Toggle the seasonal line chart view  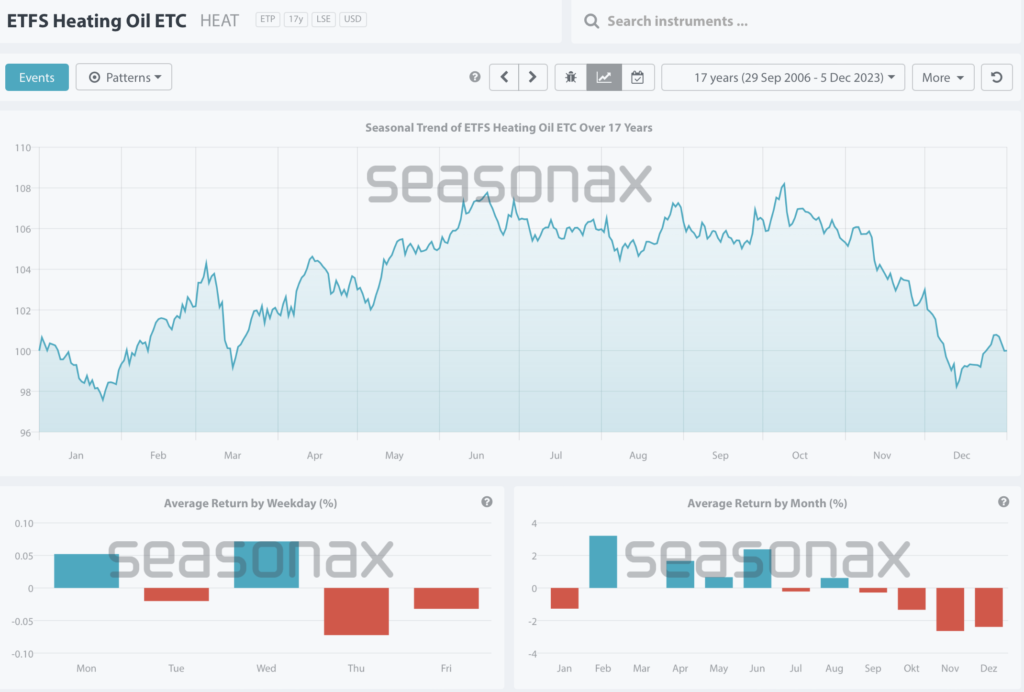click(604, 77)
